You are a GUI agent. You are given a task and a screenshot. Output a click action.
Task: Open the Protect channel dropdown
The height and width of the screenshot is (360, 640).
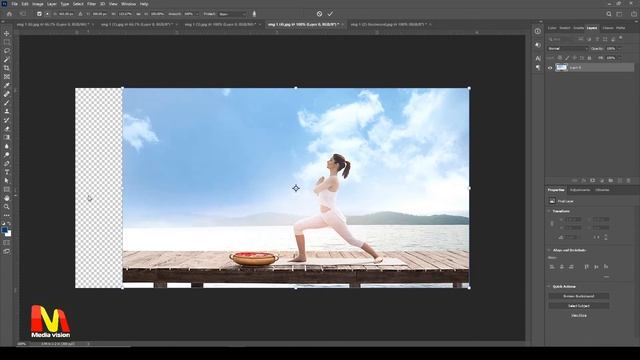point(233,14)
